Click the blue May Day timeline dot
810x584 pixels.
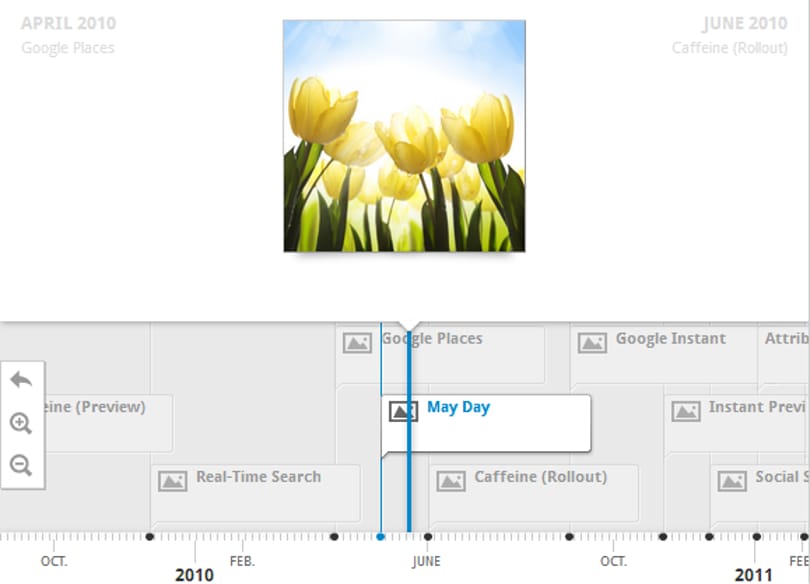(x=381, y=537)
